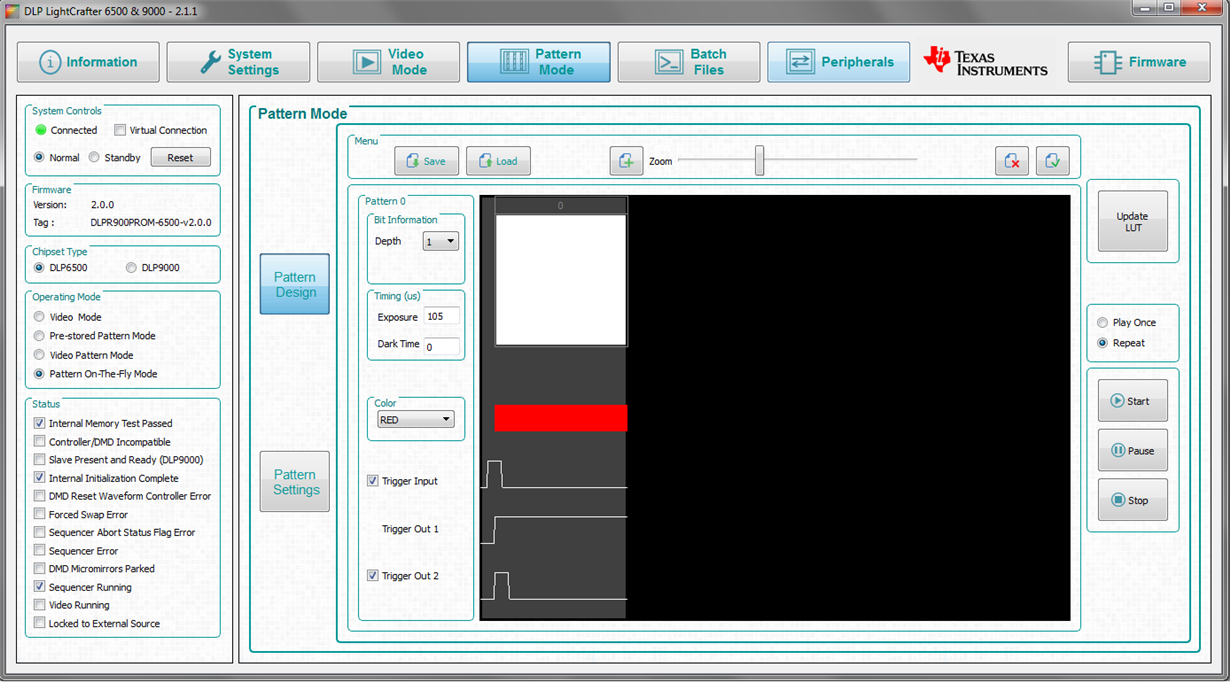Open the Pattern Settings page
The width and height of the screenshot is (1230, 682).
[295, 482]
